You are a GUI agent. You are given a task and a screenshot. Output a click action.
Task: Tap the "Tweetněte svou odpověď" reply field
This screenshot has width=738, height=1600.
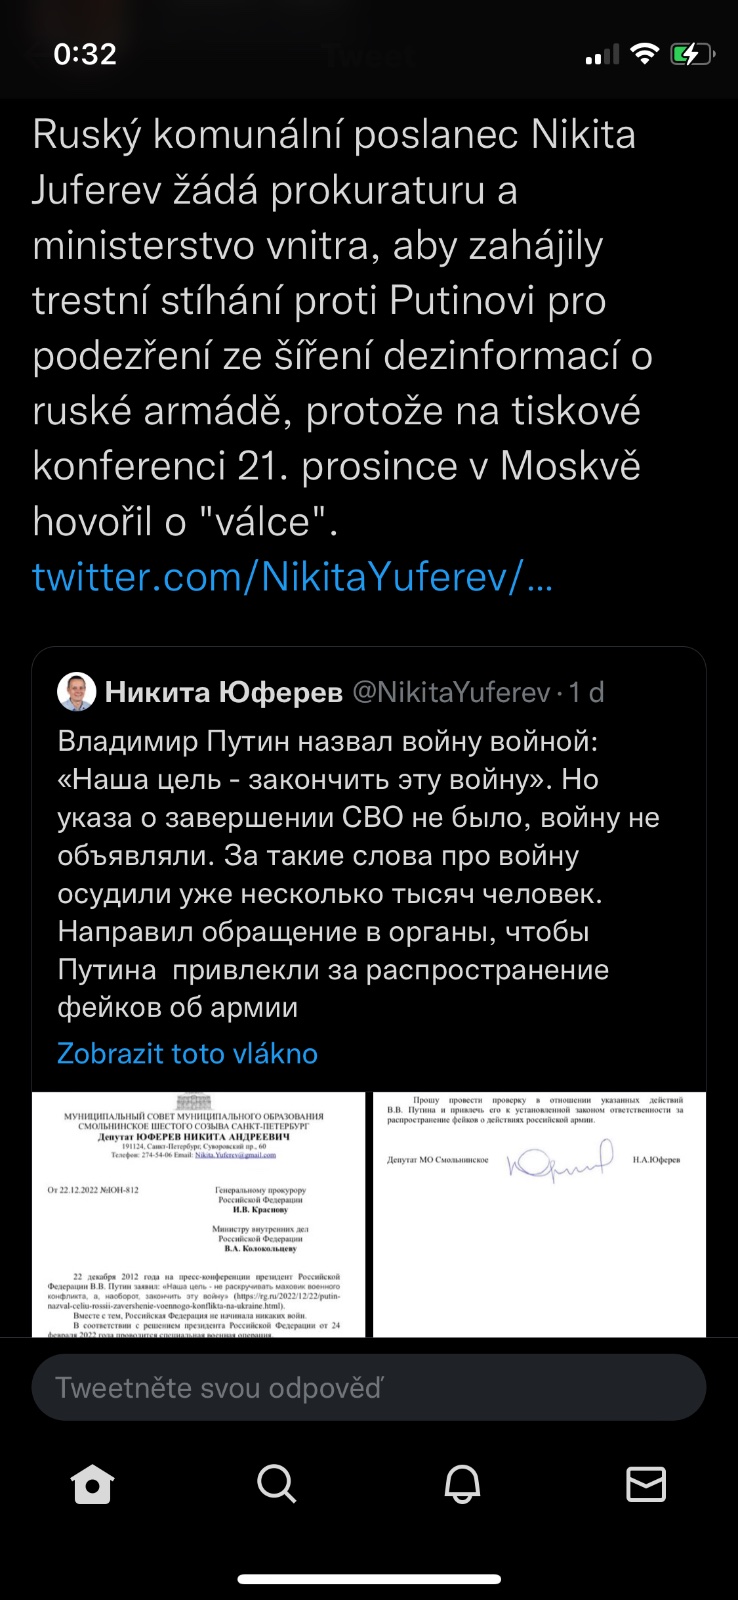click(x=369, y=1387)
